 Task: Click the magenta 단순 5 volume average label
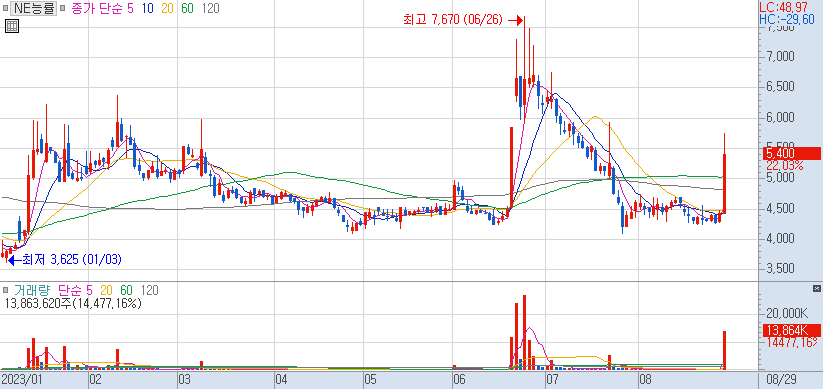click(75, 290)
